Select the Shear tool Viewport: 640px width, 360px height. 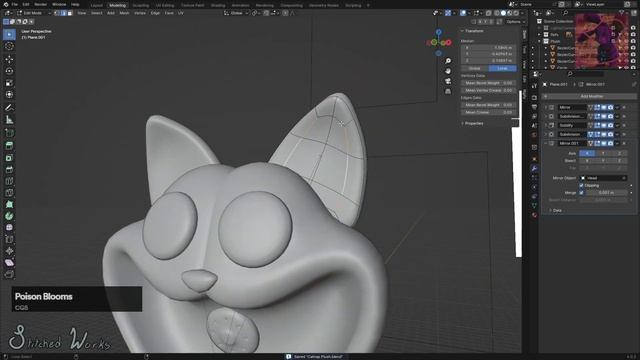(9, 263)
